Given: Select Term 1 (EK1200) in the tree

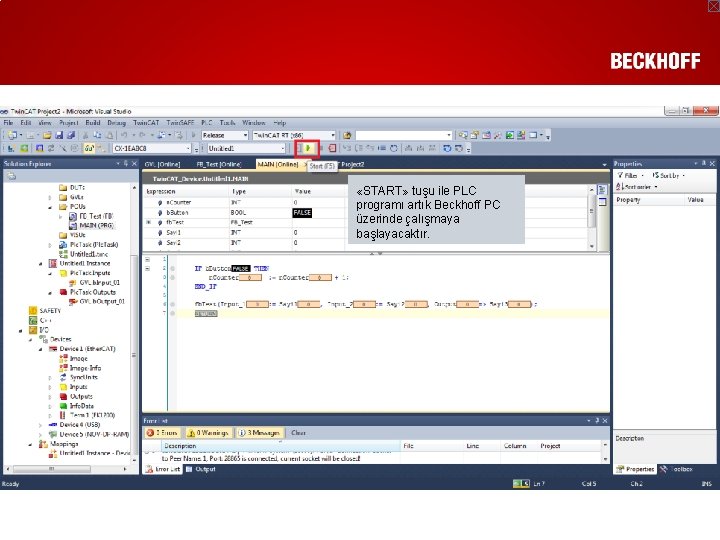Looking at the screenshot, I should (x=87, y=415).
